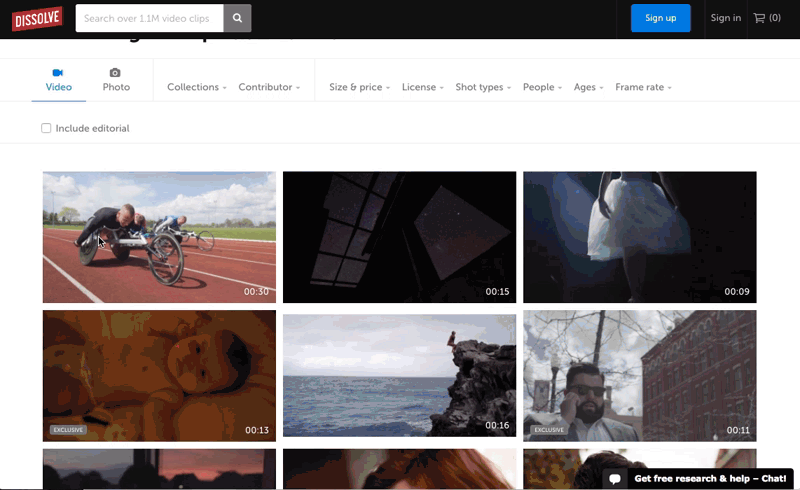Click the Sign up button
This screenshot has width=800, height=490.
tap(660, 18)
